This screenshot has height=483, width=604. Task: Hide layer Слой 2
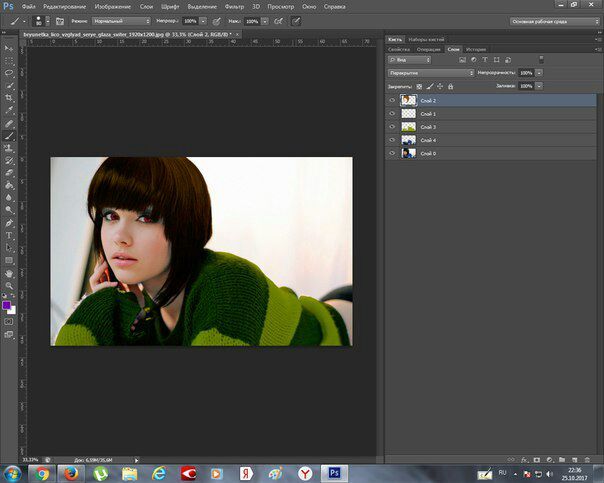(392, 100)
